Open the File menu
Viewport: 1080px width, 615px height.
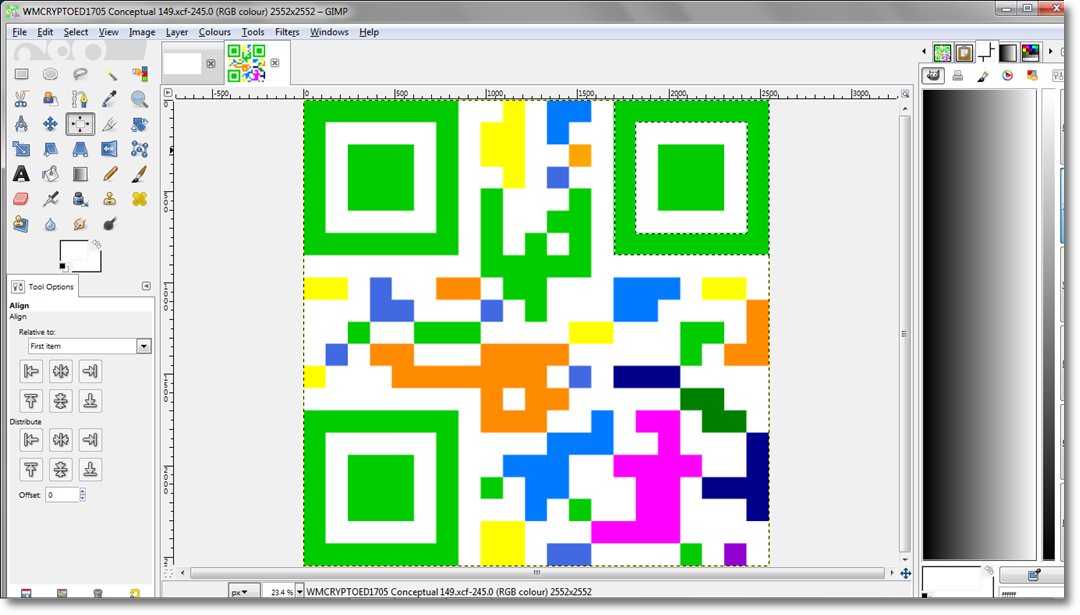click(19, 32)
